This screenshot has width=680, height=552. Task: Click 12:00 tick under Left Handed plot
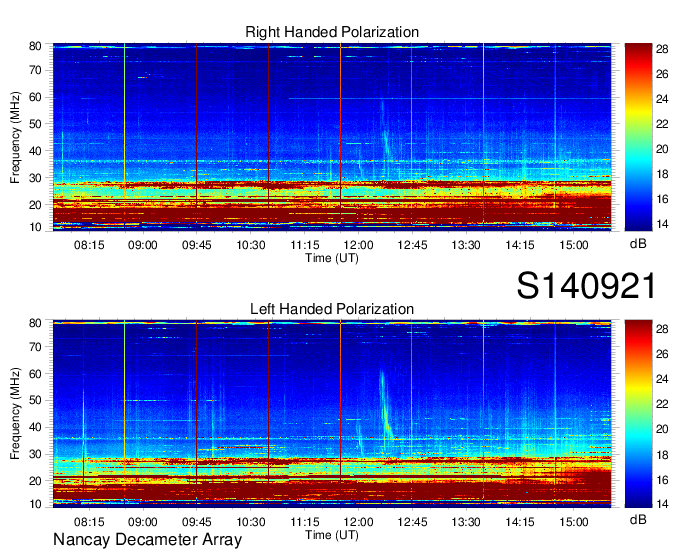tap(358, 522)
